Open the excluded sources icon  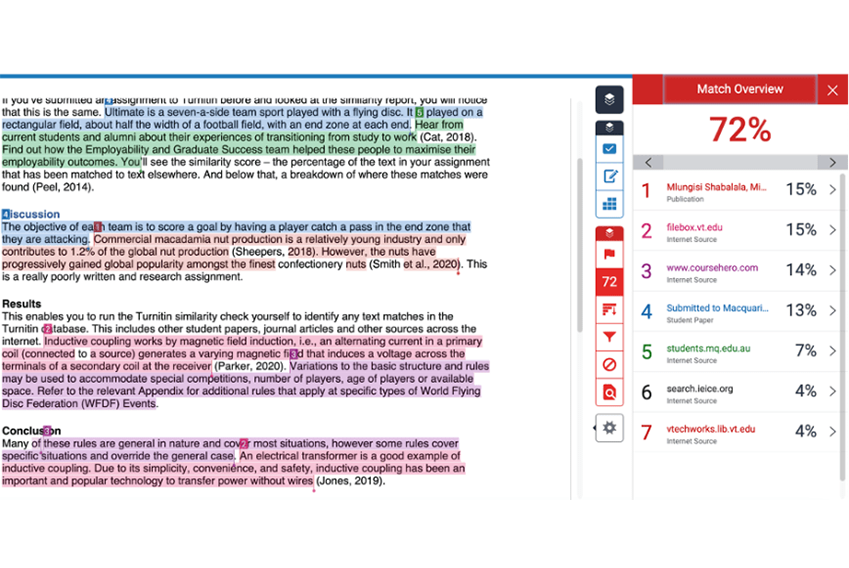point(610,365)
